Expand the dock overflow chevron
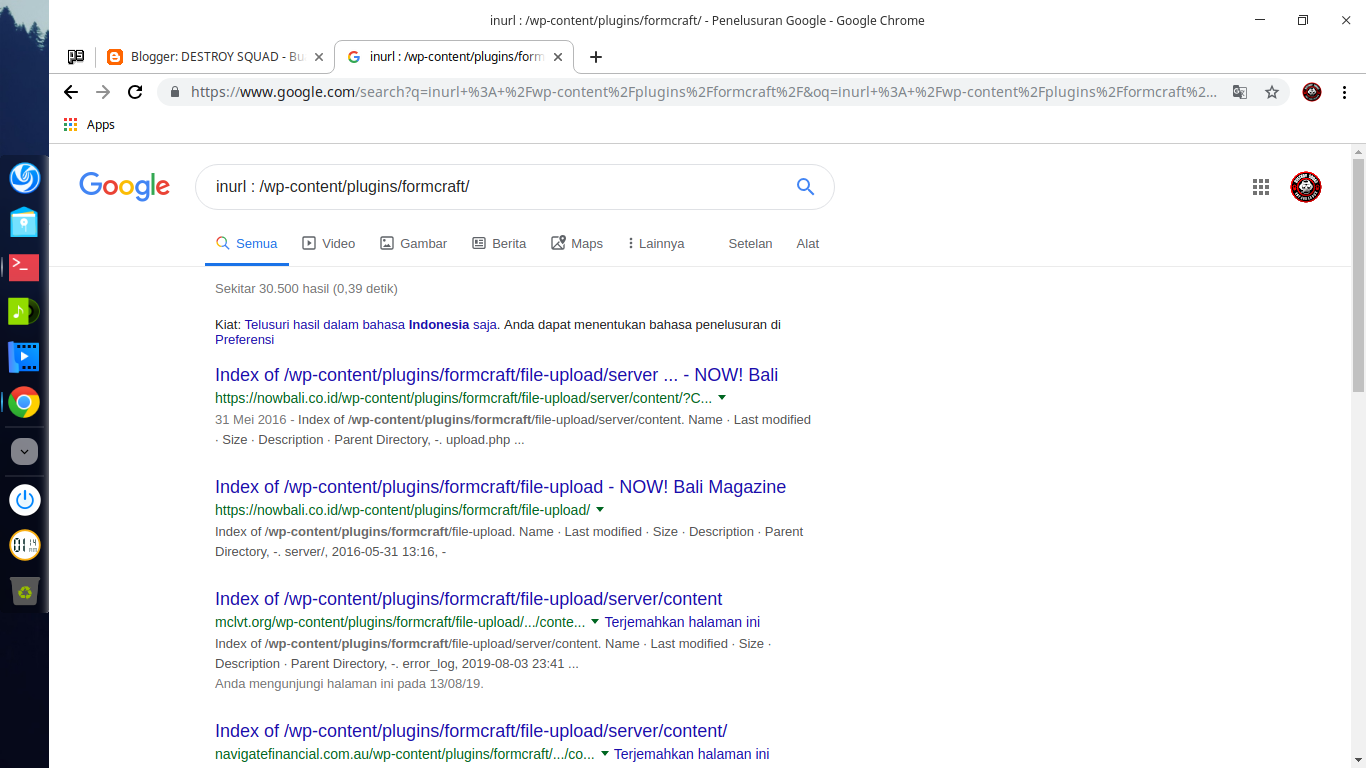Screen dimensions: 1366x768 point(24,451)
